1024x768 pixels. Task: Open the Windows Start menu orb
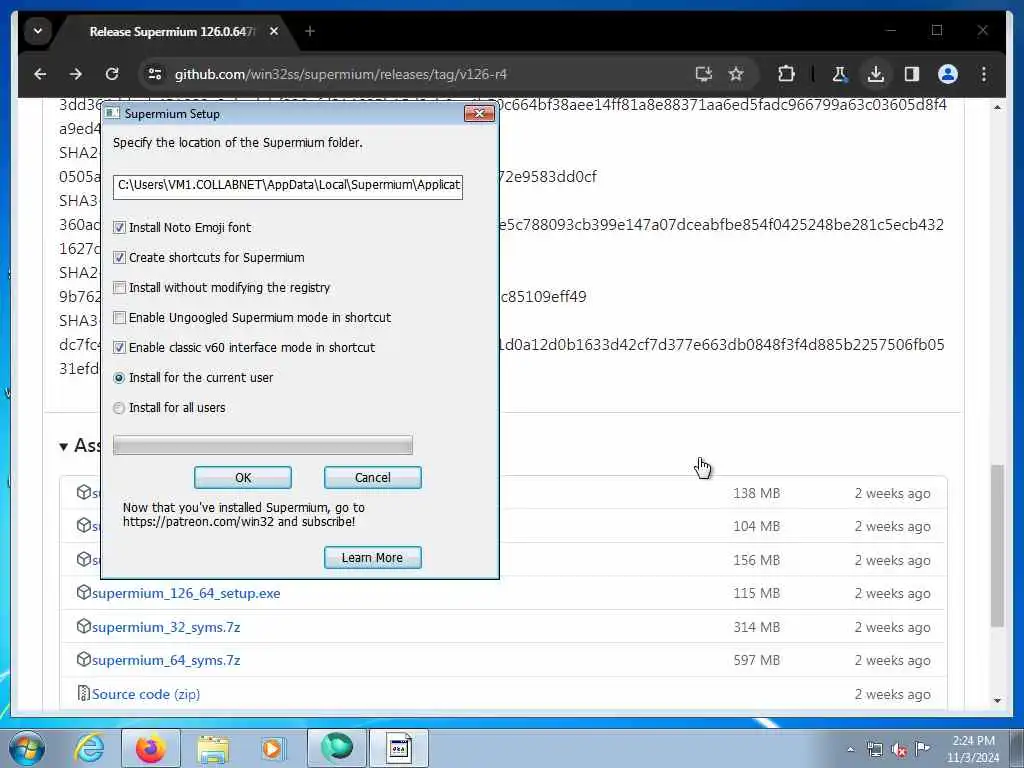(26, 748)
